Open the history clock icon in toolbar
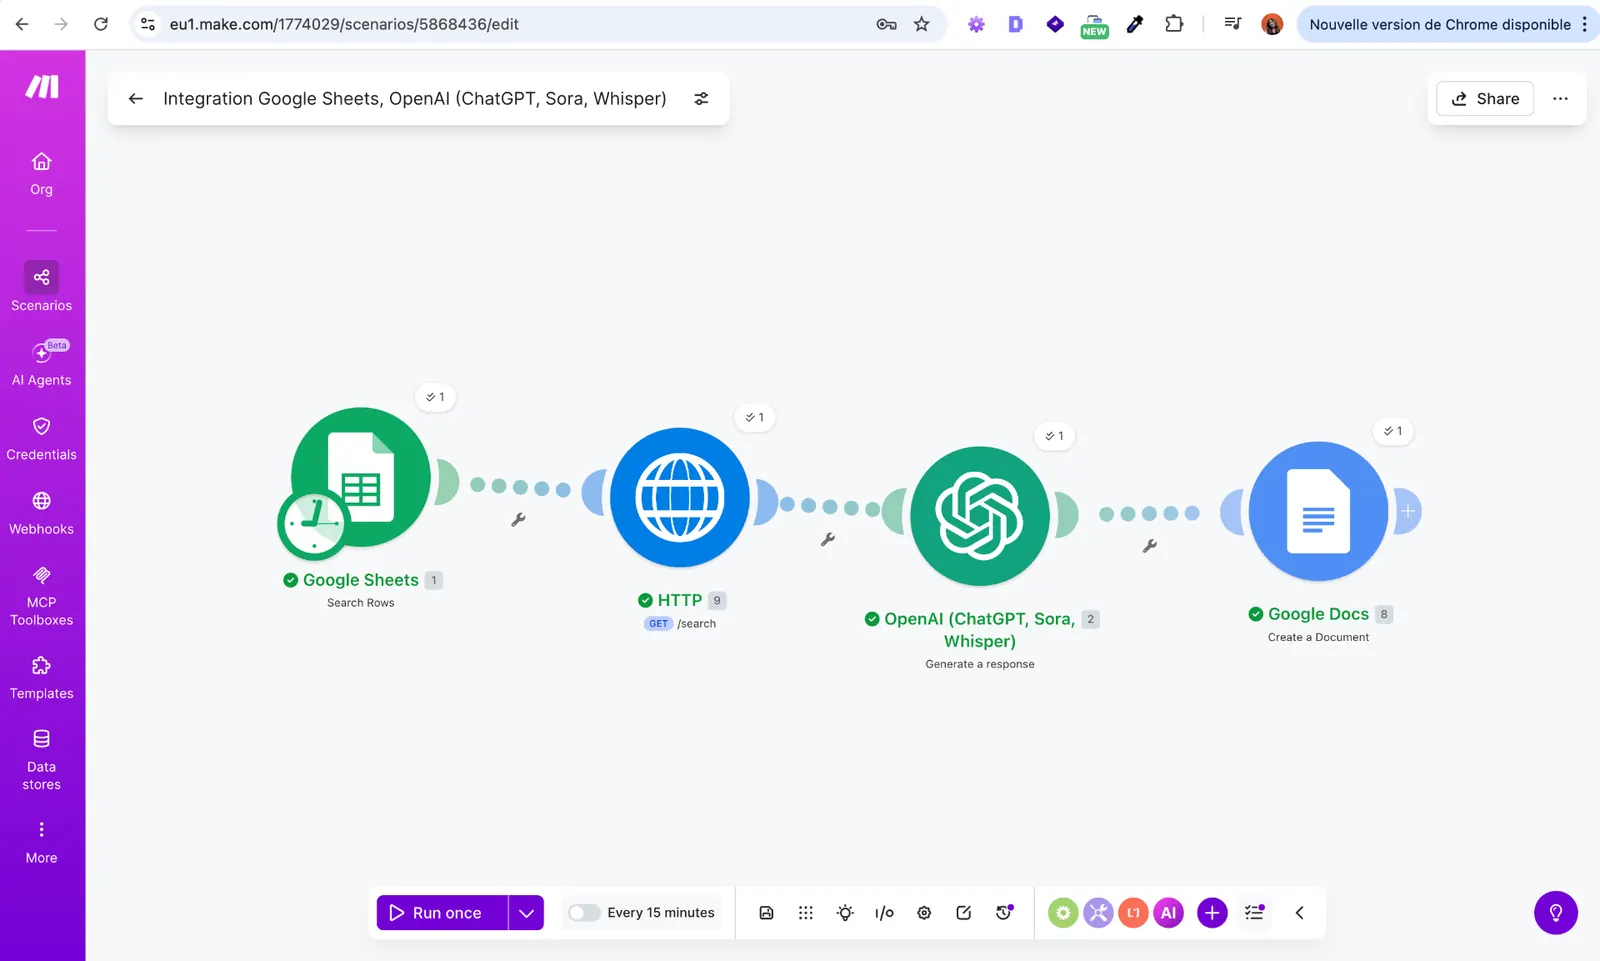The image size is (1600, 961). pos(1004,912)
